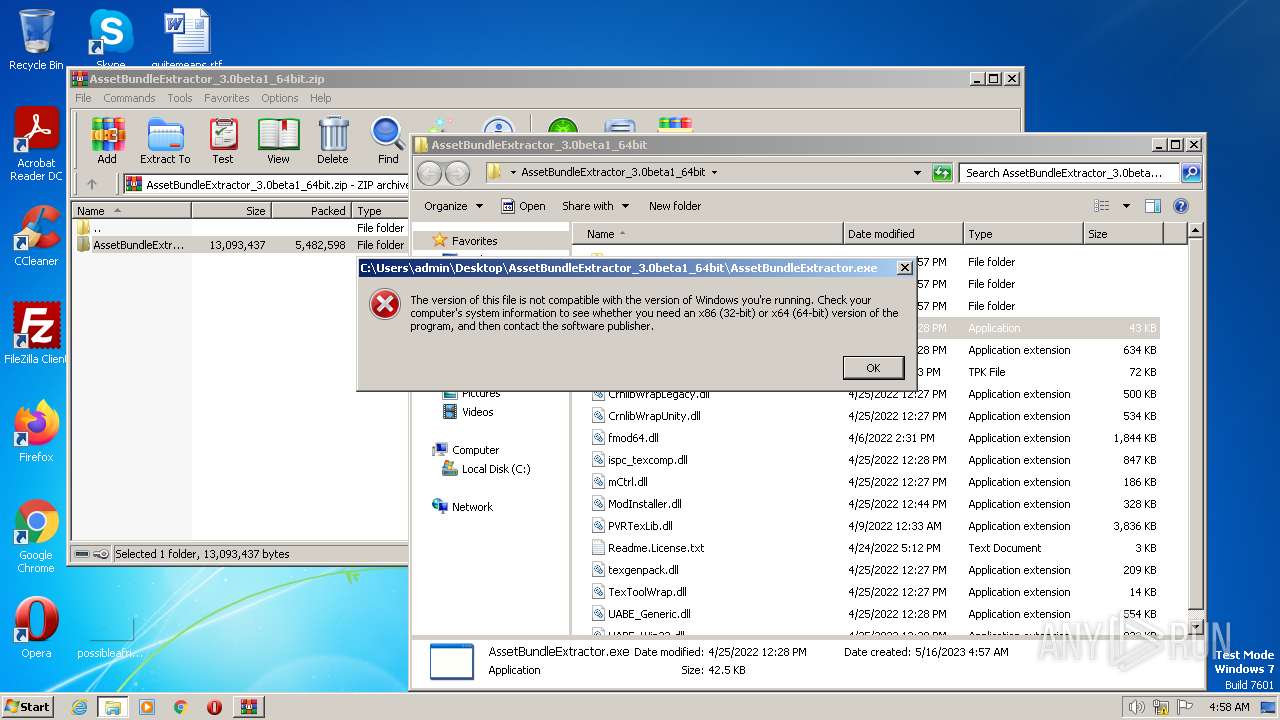Open the Help menu in WinRAR
The width and height of the screenshot is (1280, 720).
pyautogui.click(x=320, y=98)
